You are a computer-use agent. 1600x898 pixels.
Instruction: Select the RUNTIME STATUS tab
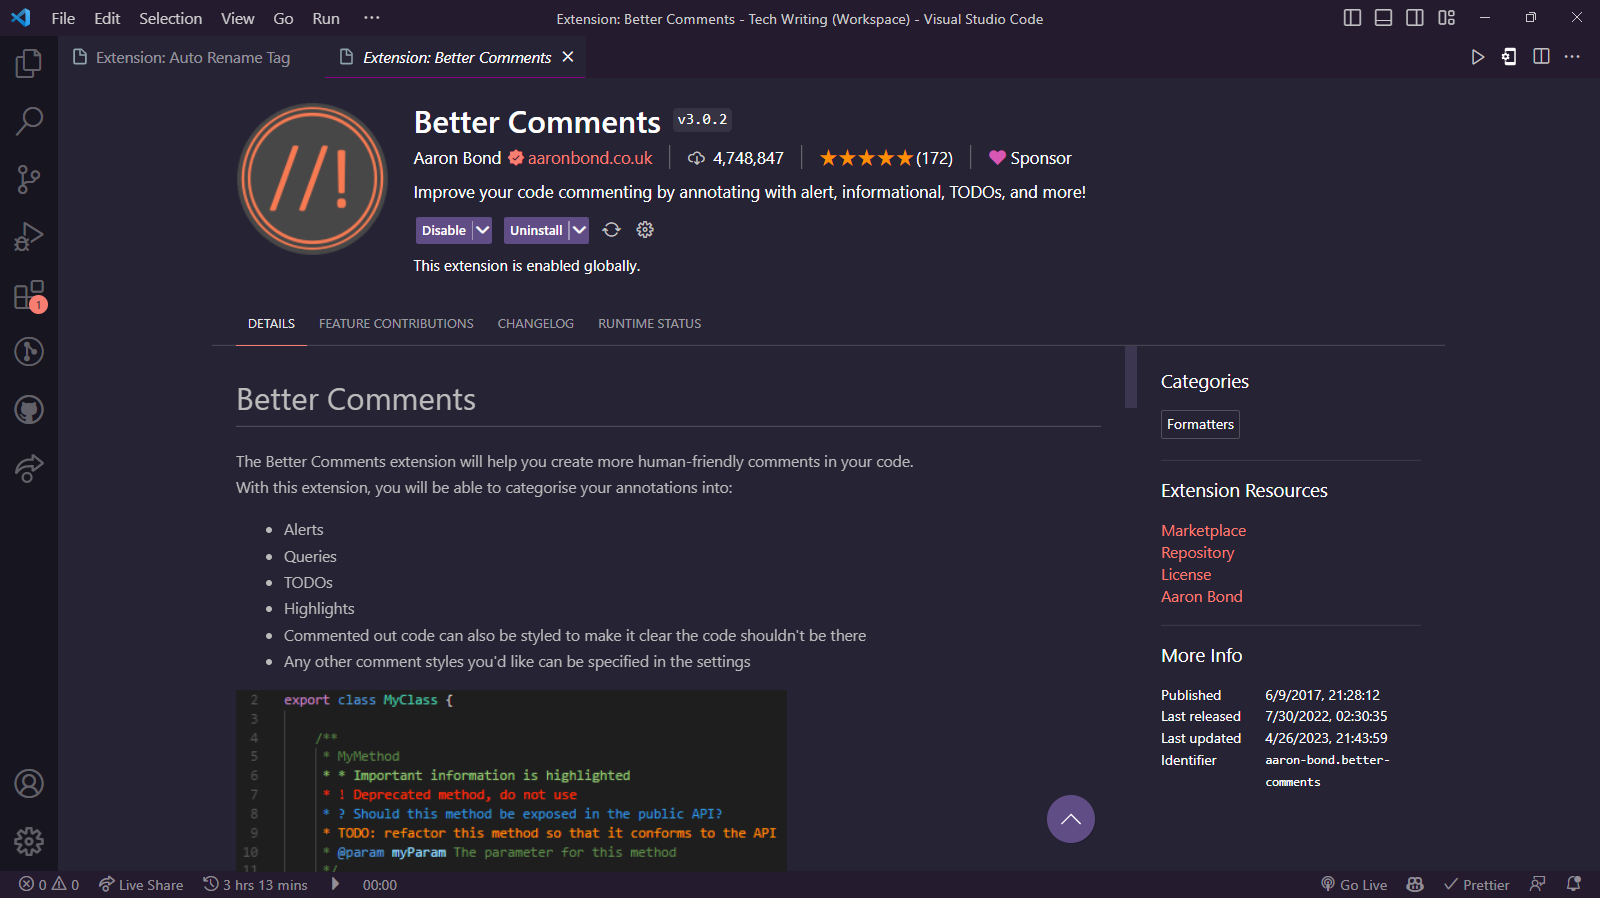tap(649, 324)
